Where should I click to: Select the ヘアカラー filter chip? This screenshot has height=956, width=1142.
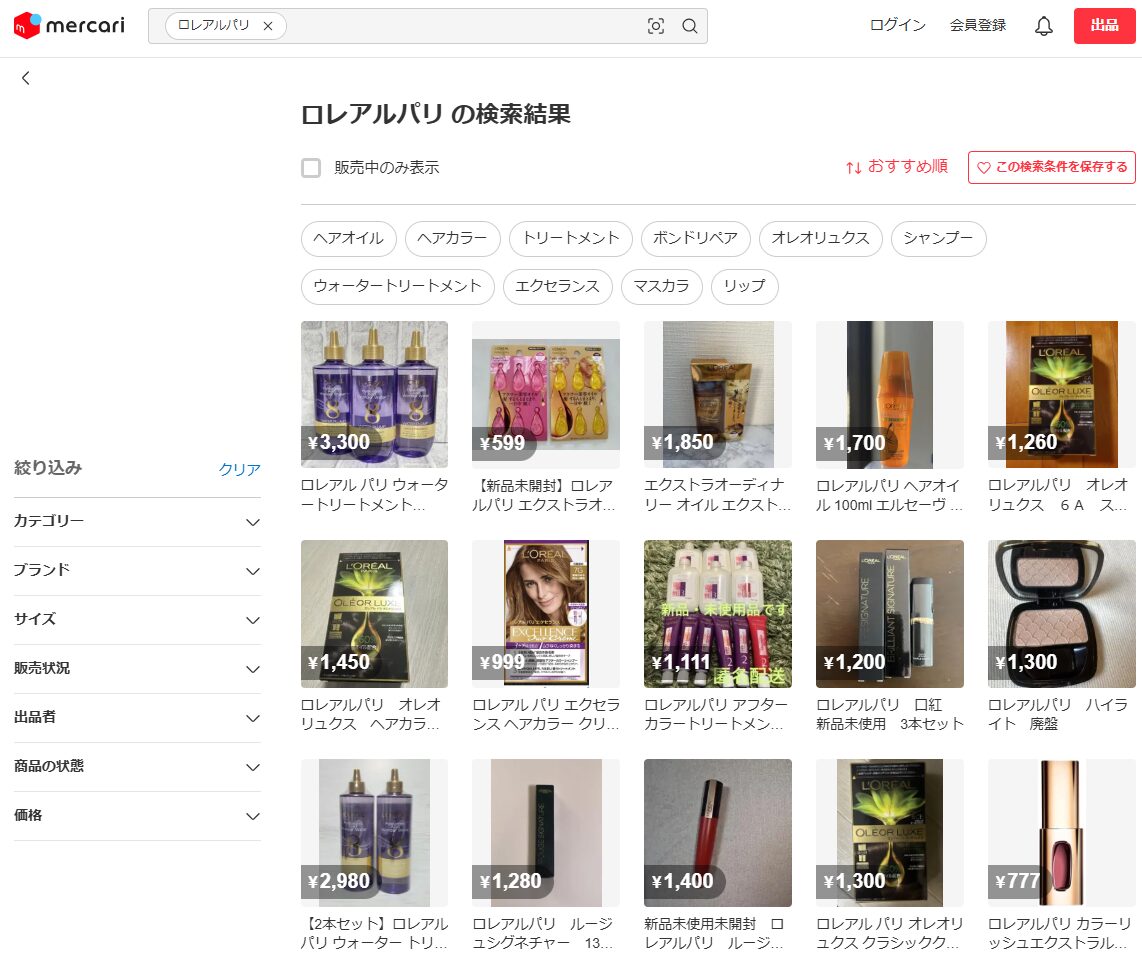452,238
